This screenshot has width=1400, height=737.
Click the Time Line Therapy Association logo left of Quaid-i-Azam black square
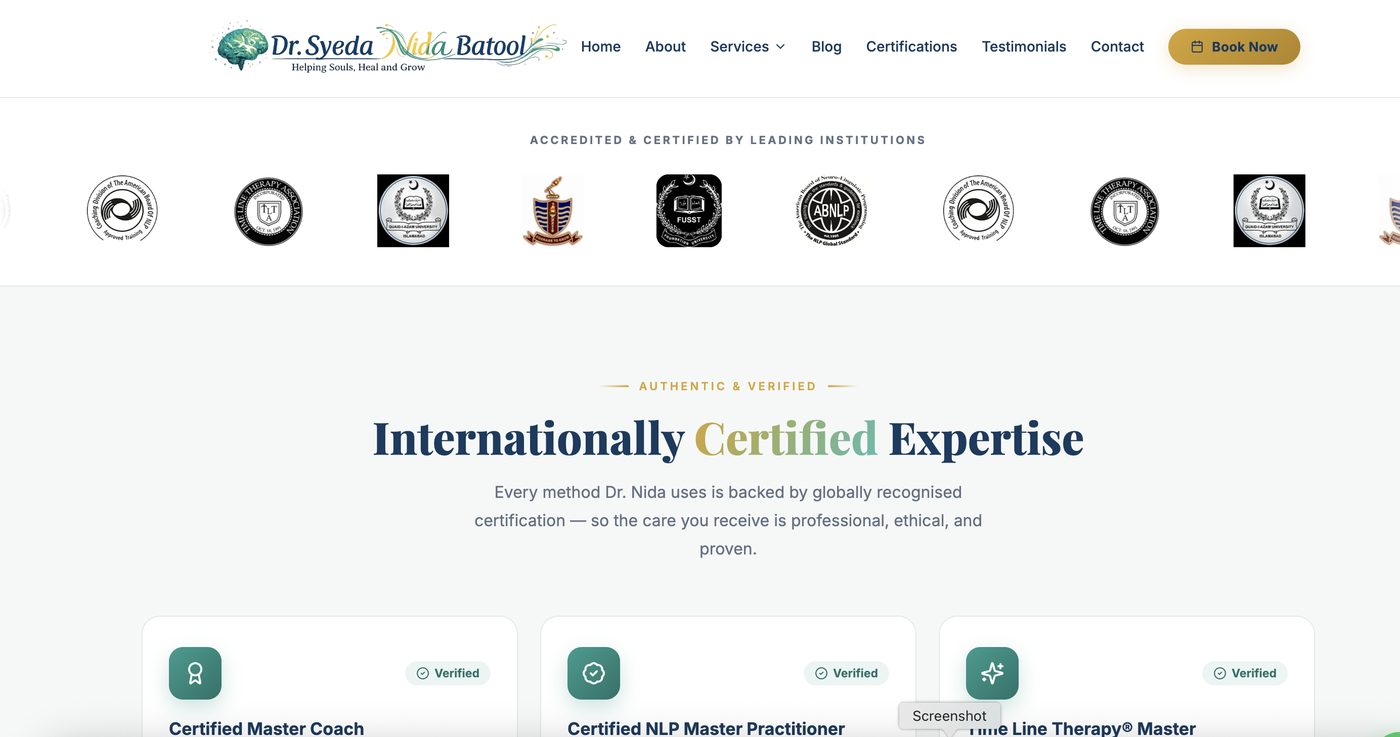(x=268, y=211)
